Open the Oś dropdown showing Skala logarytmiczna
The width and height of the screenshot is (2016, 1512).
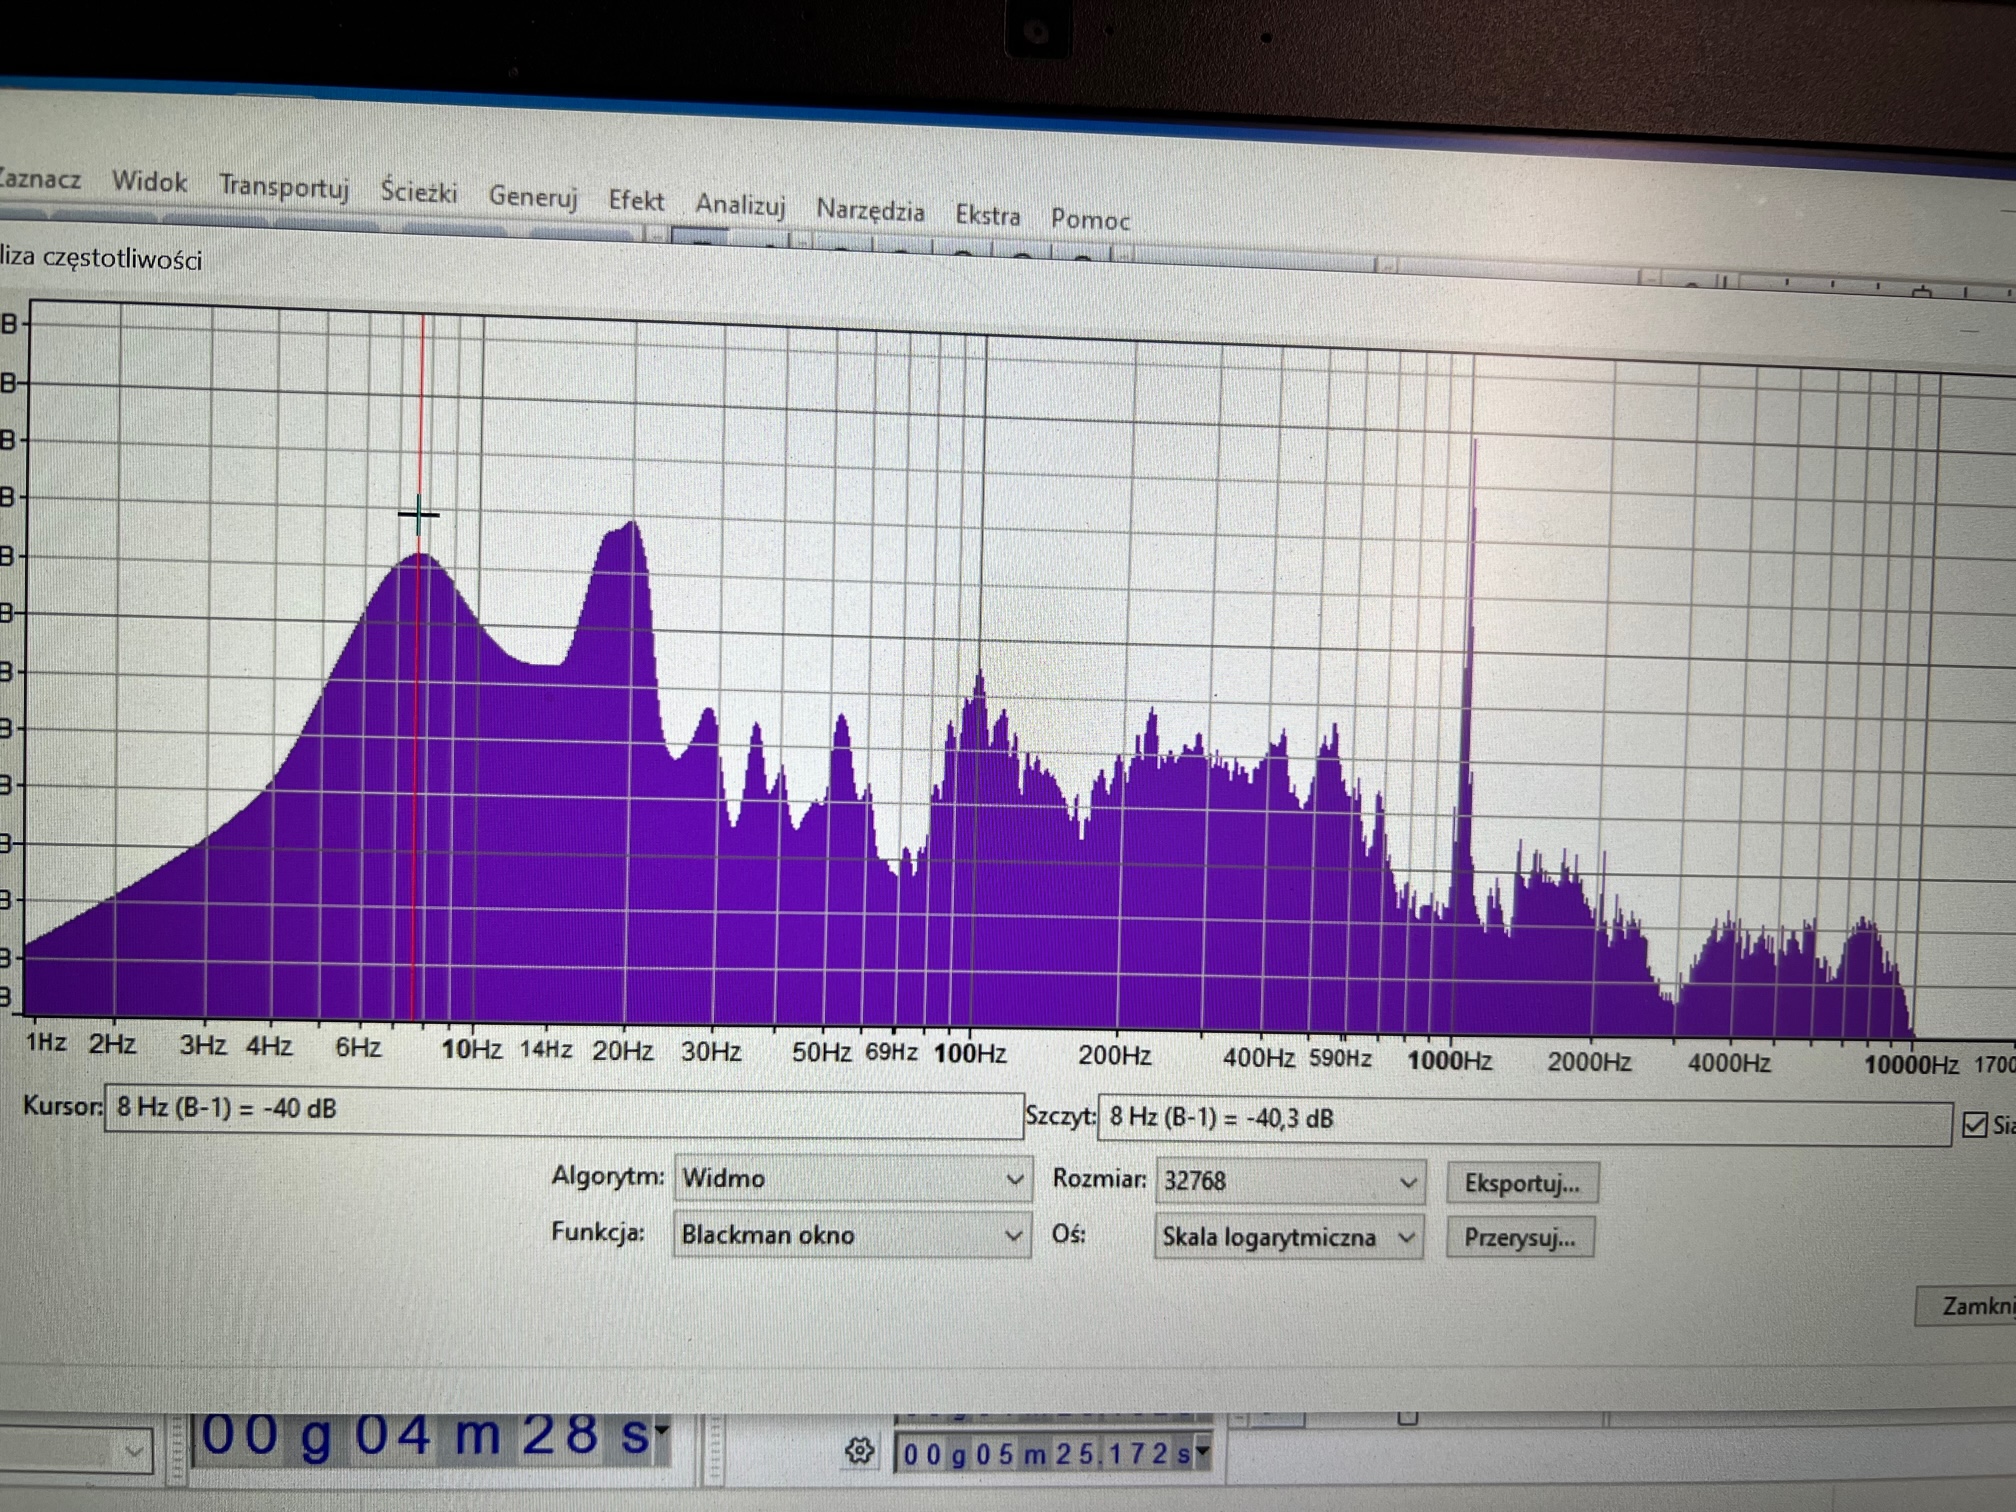(x=1288, y=1238)
